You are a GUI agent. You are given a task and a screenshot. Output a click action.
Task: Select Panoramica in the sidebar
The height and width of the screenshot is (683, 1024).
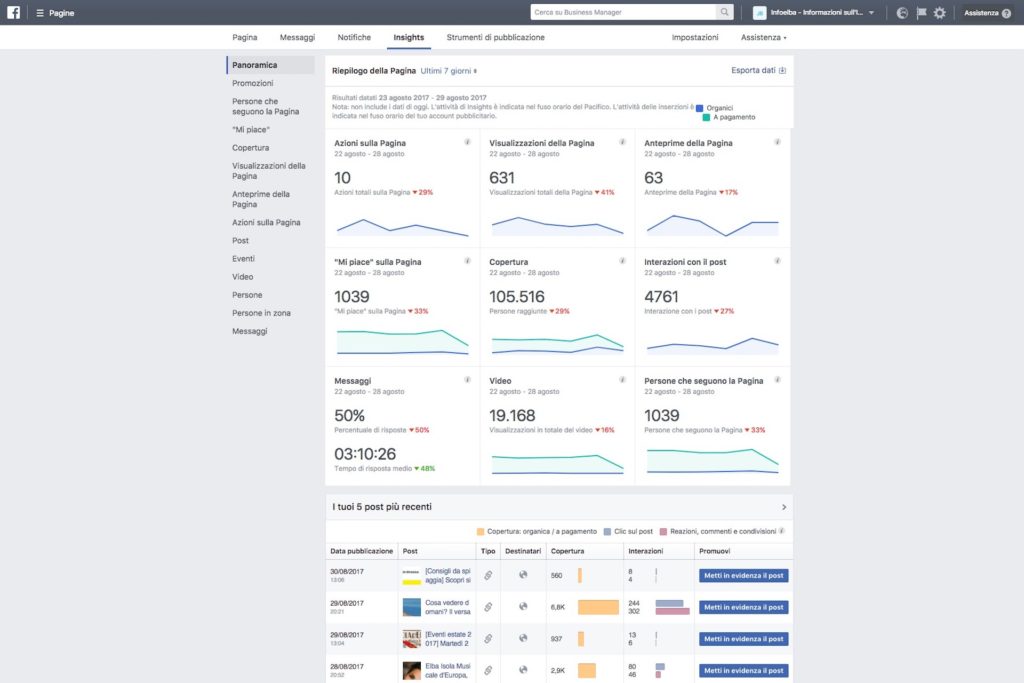pyautogui.click(x=271, y=65)
